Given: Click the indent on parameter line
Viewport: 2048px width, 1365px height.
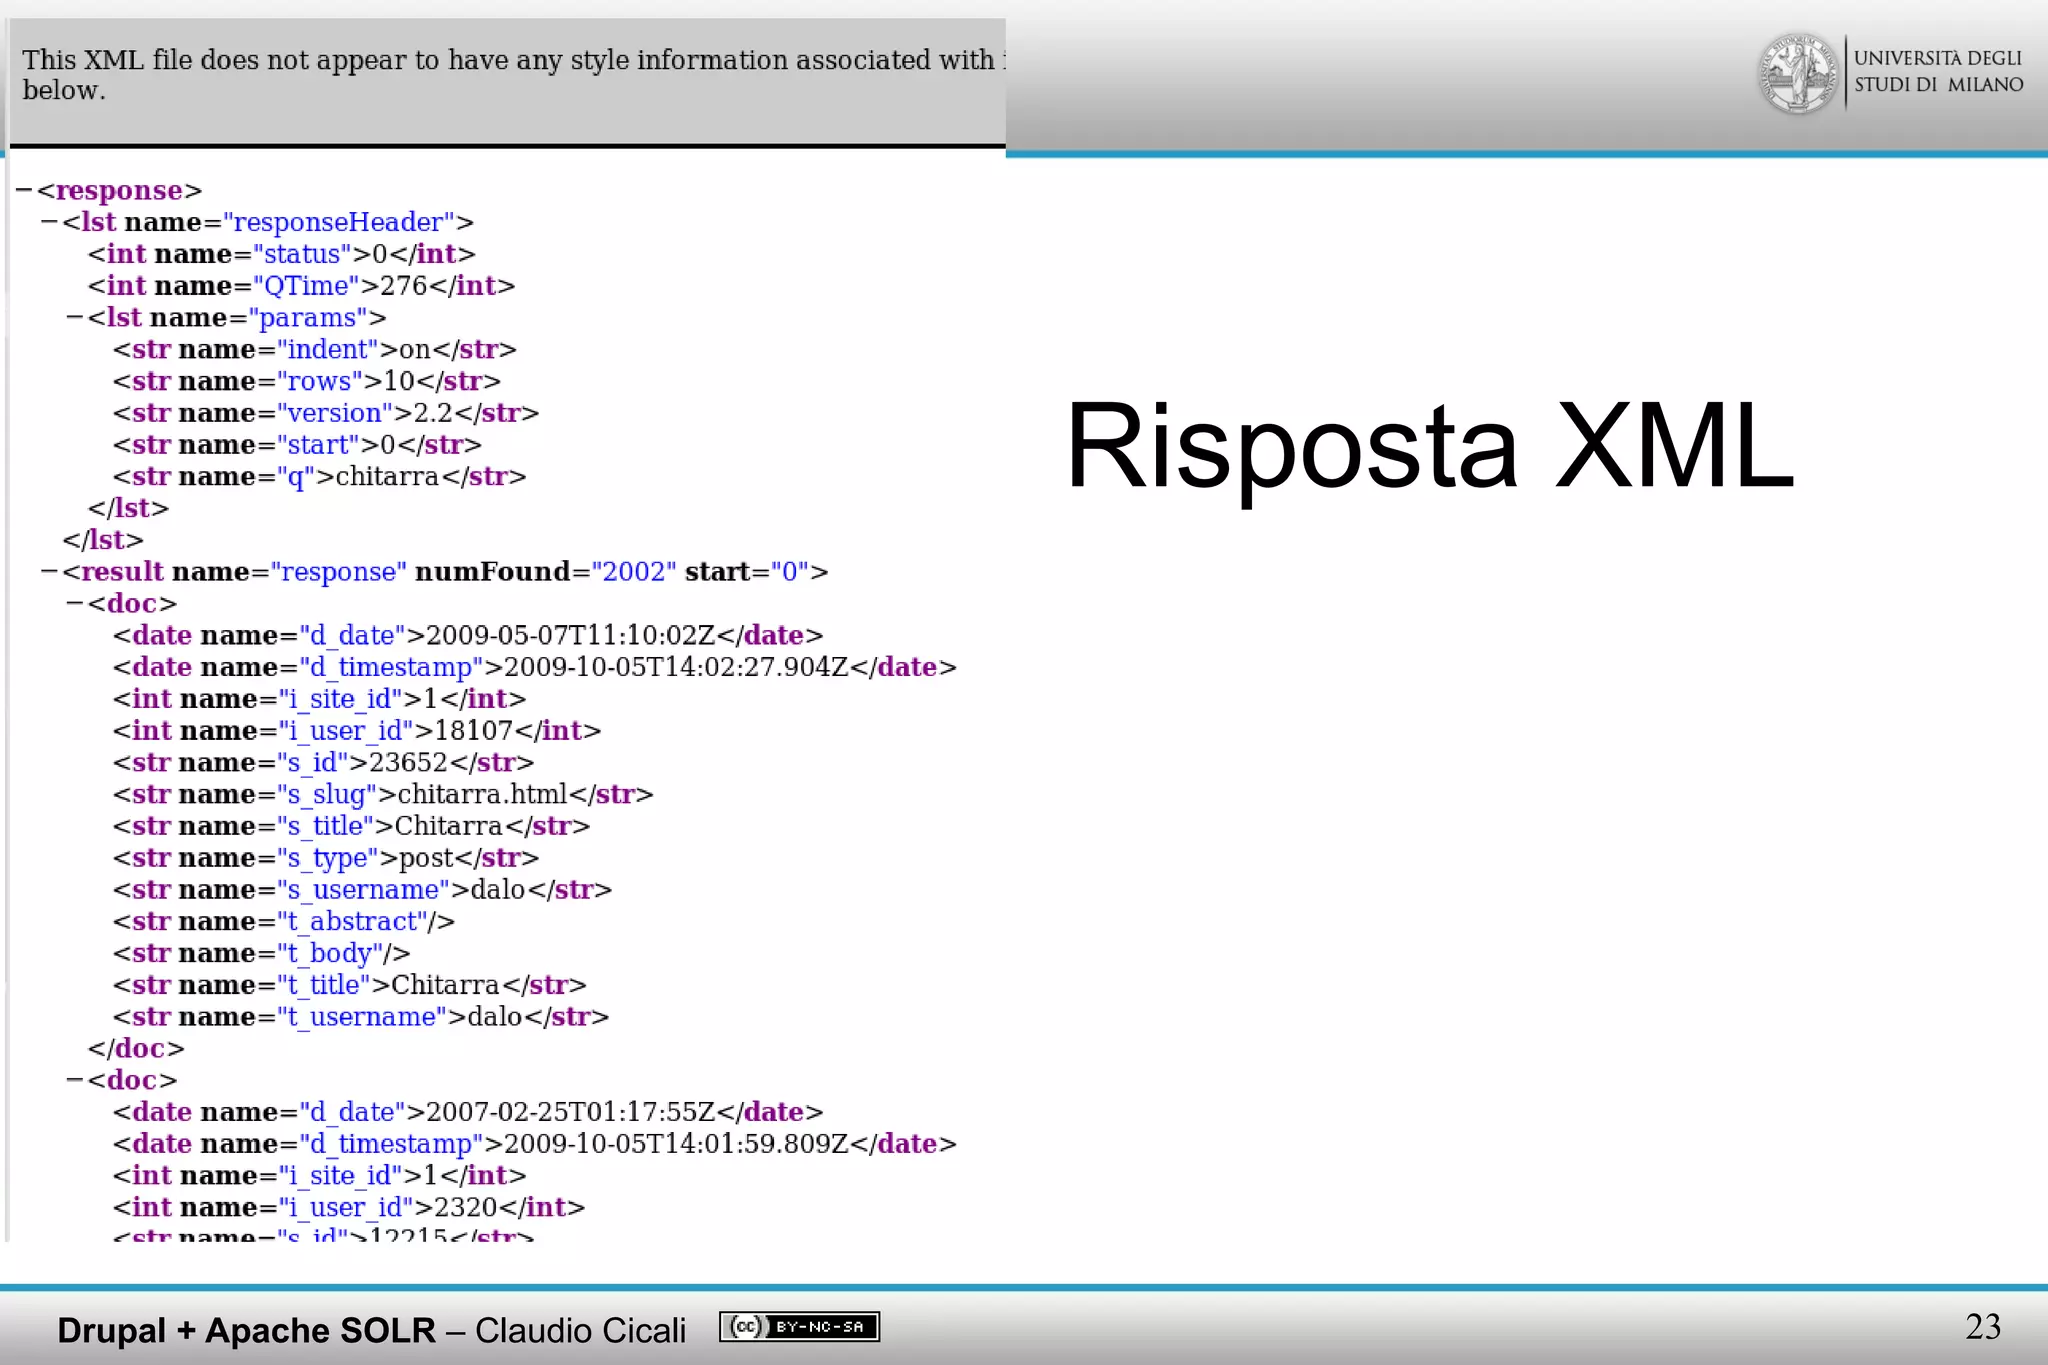Looking at the screenshot, I should click(x=315, y=350).
